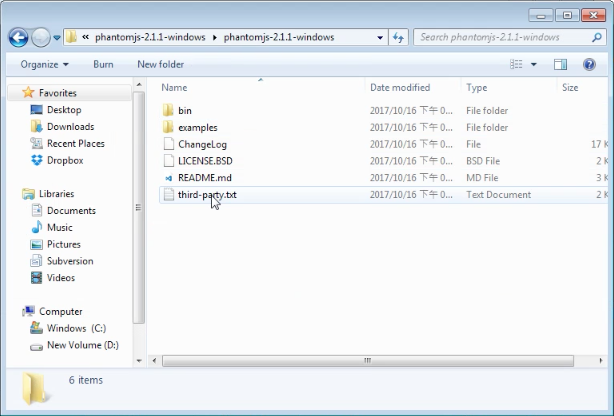
Task: Select the third-party.txt file icon
Action: pos(168,195)
